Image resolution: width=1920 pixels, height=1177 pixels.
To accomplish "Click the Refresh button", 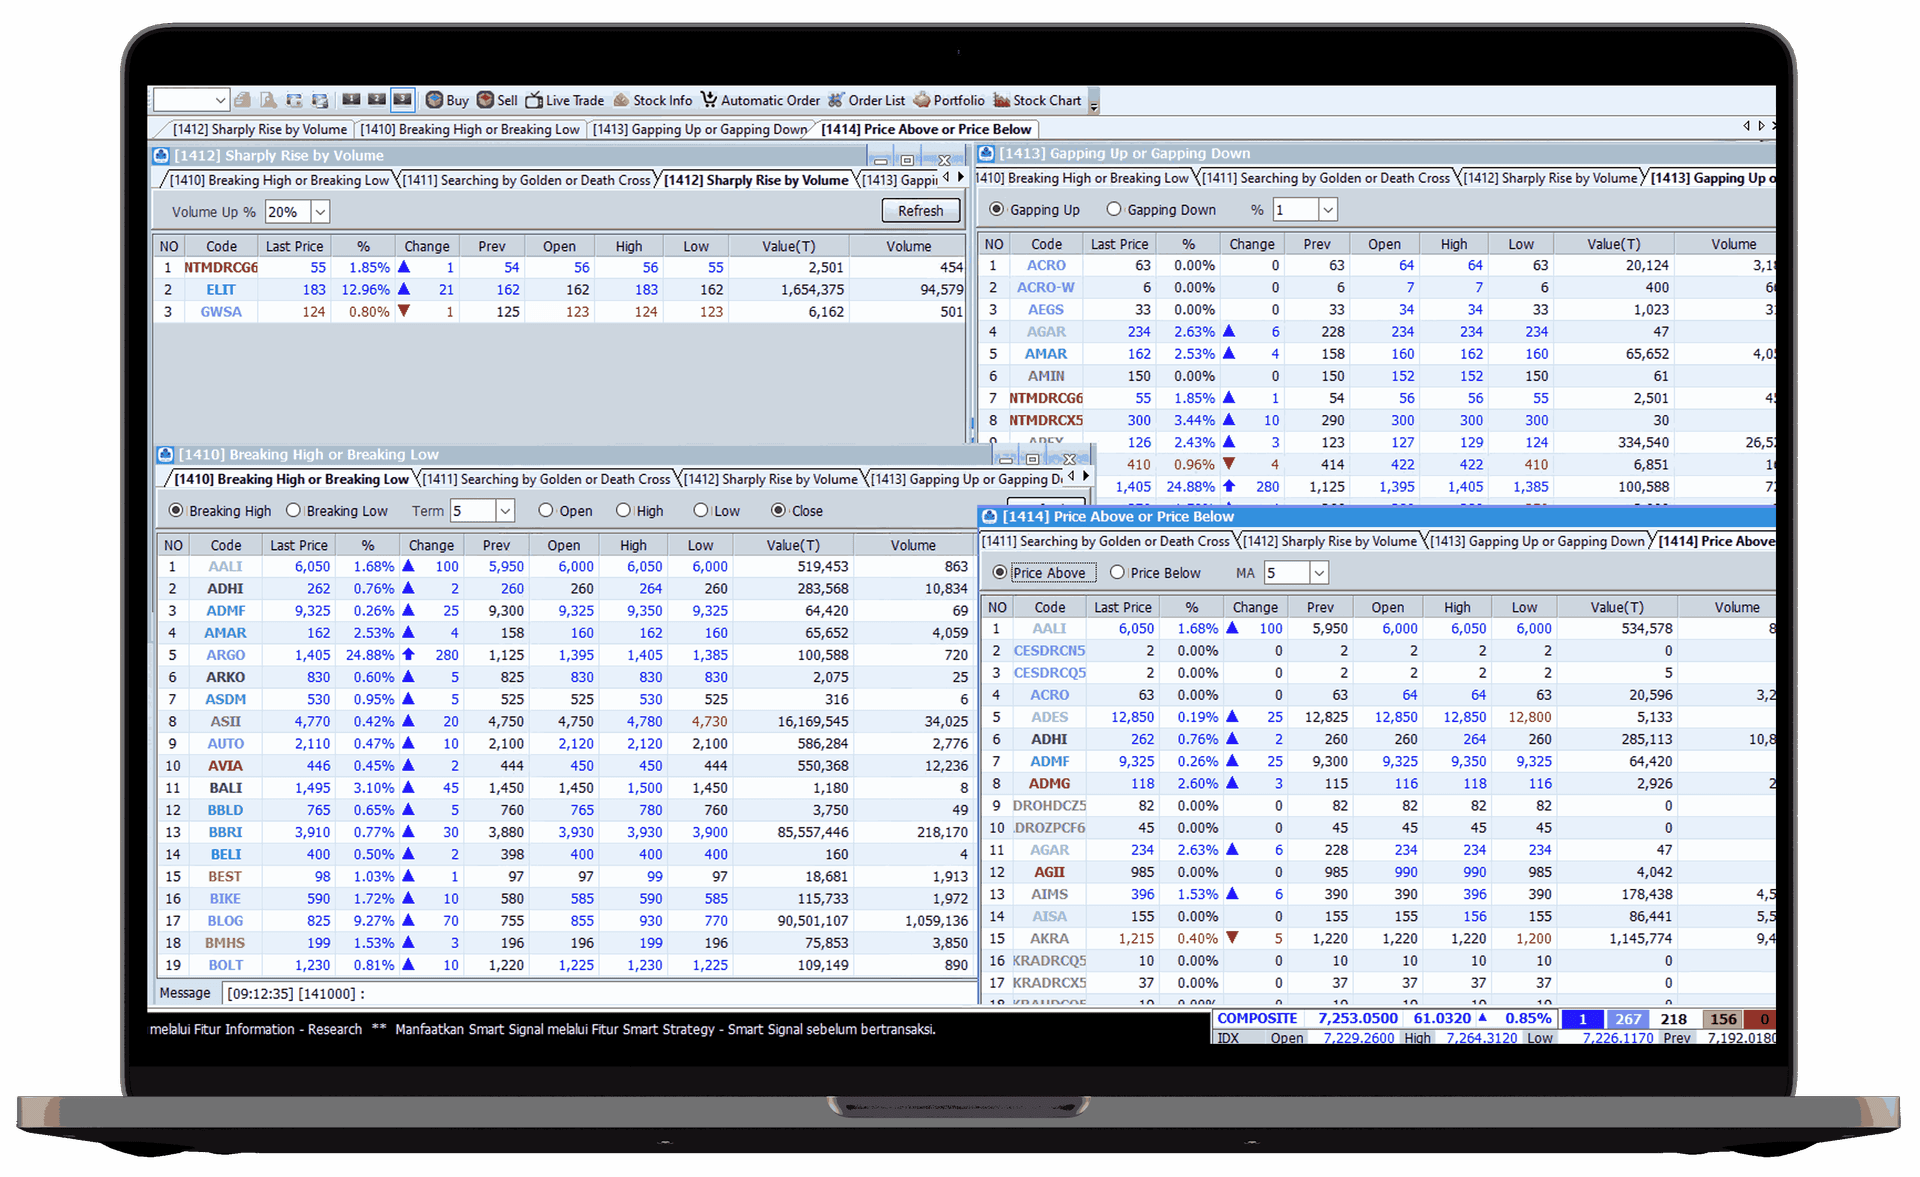I will tap(920, 211).
